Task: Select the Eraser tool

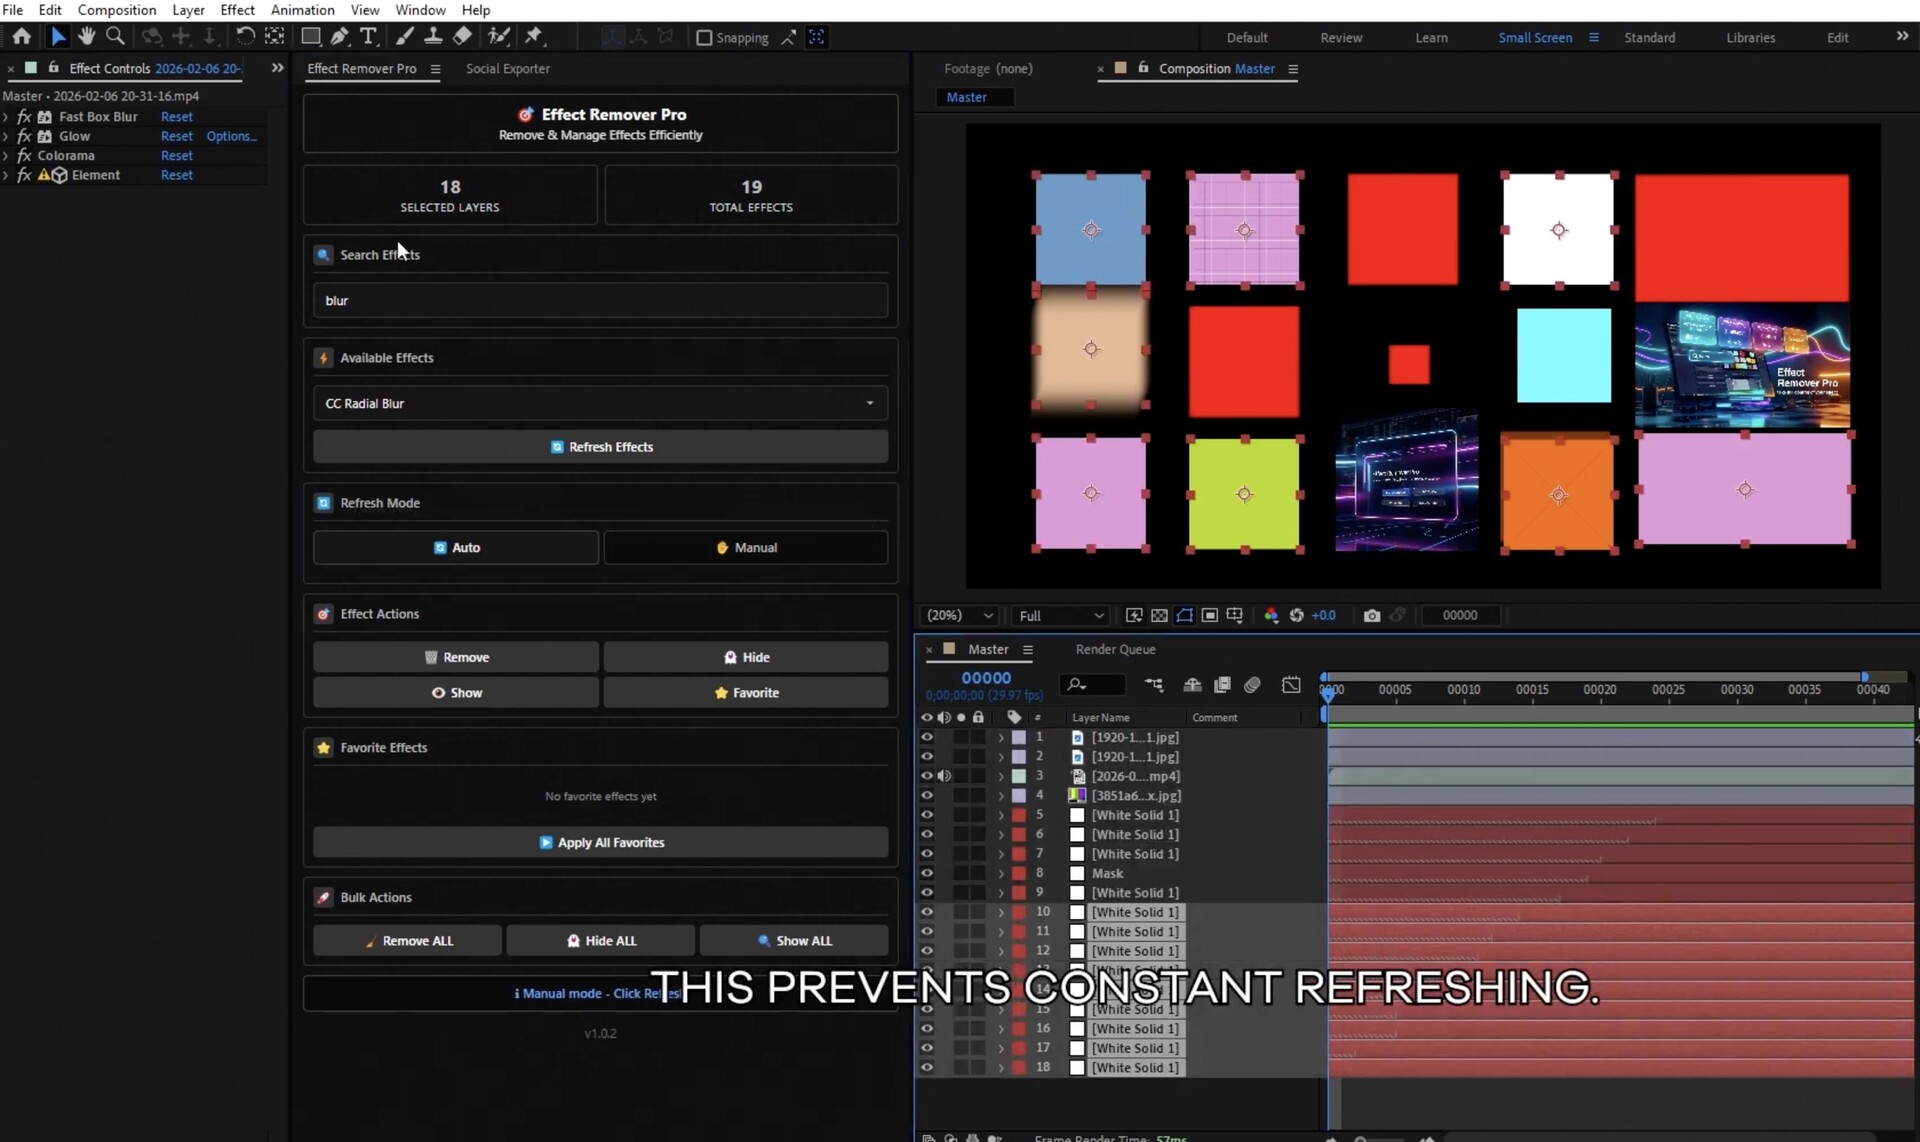Action: tap(463, 36)
